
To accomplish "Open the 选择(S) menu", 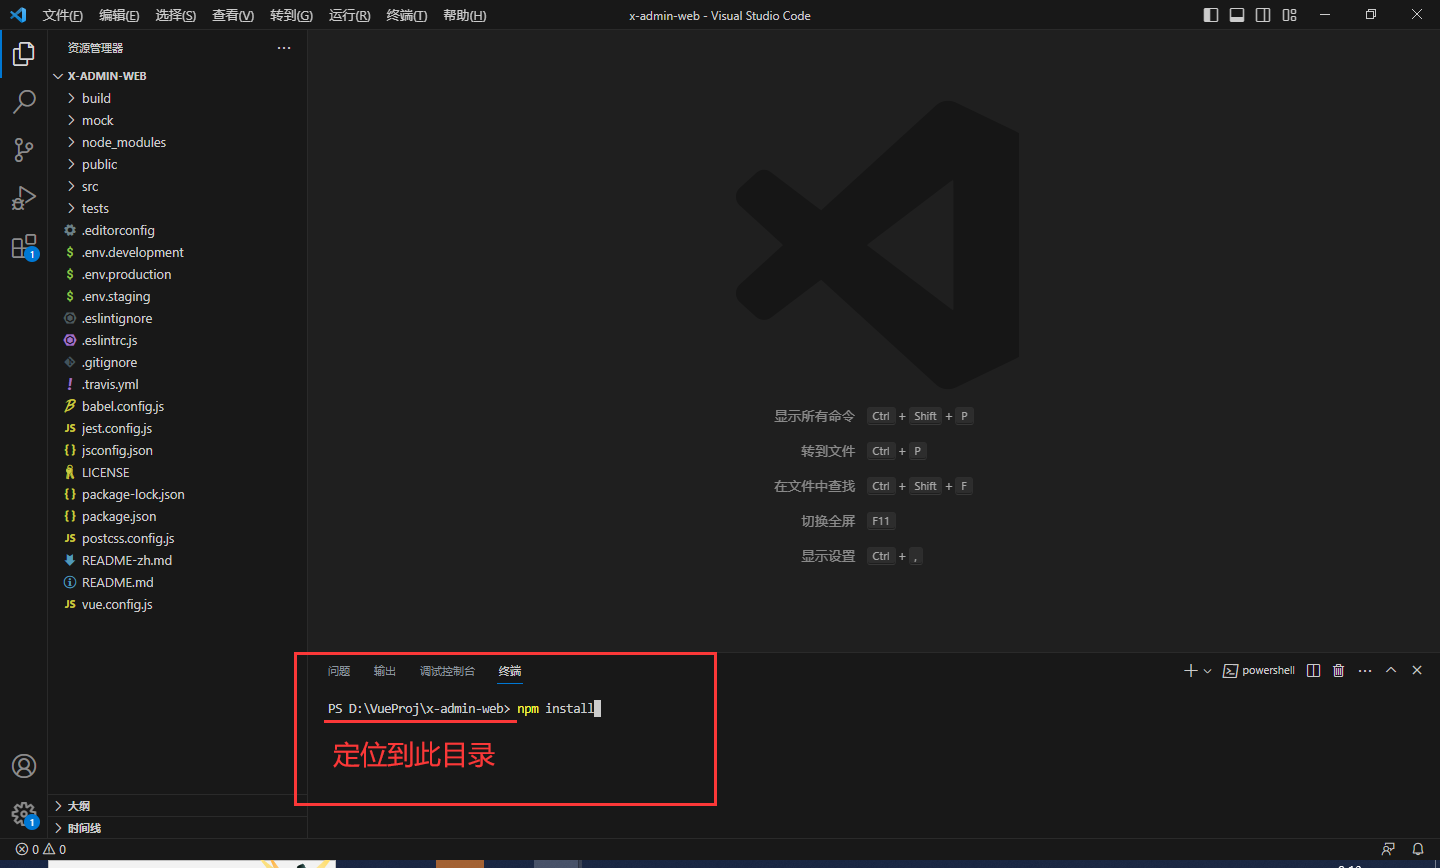I will click(176, 15).
